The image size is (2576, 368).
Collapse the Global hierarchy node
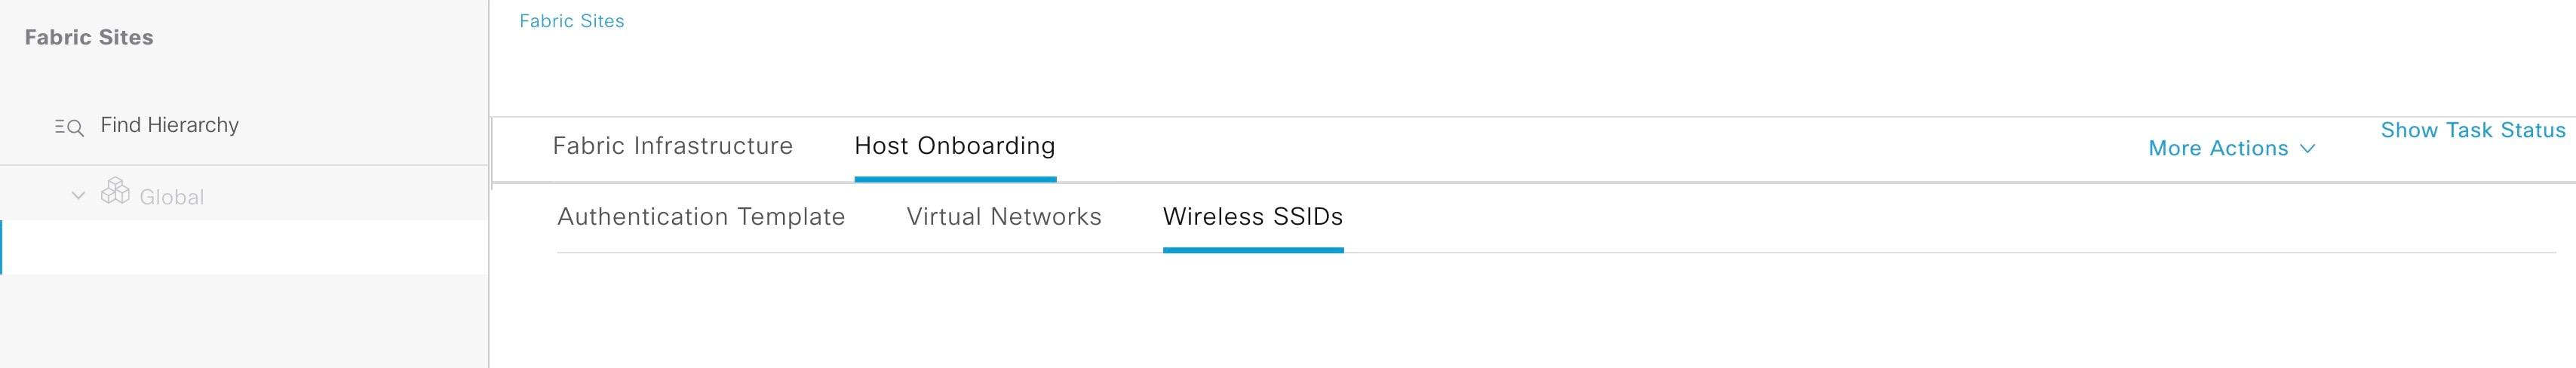[78, 196]
